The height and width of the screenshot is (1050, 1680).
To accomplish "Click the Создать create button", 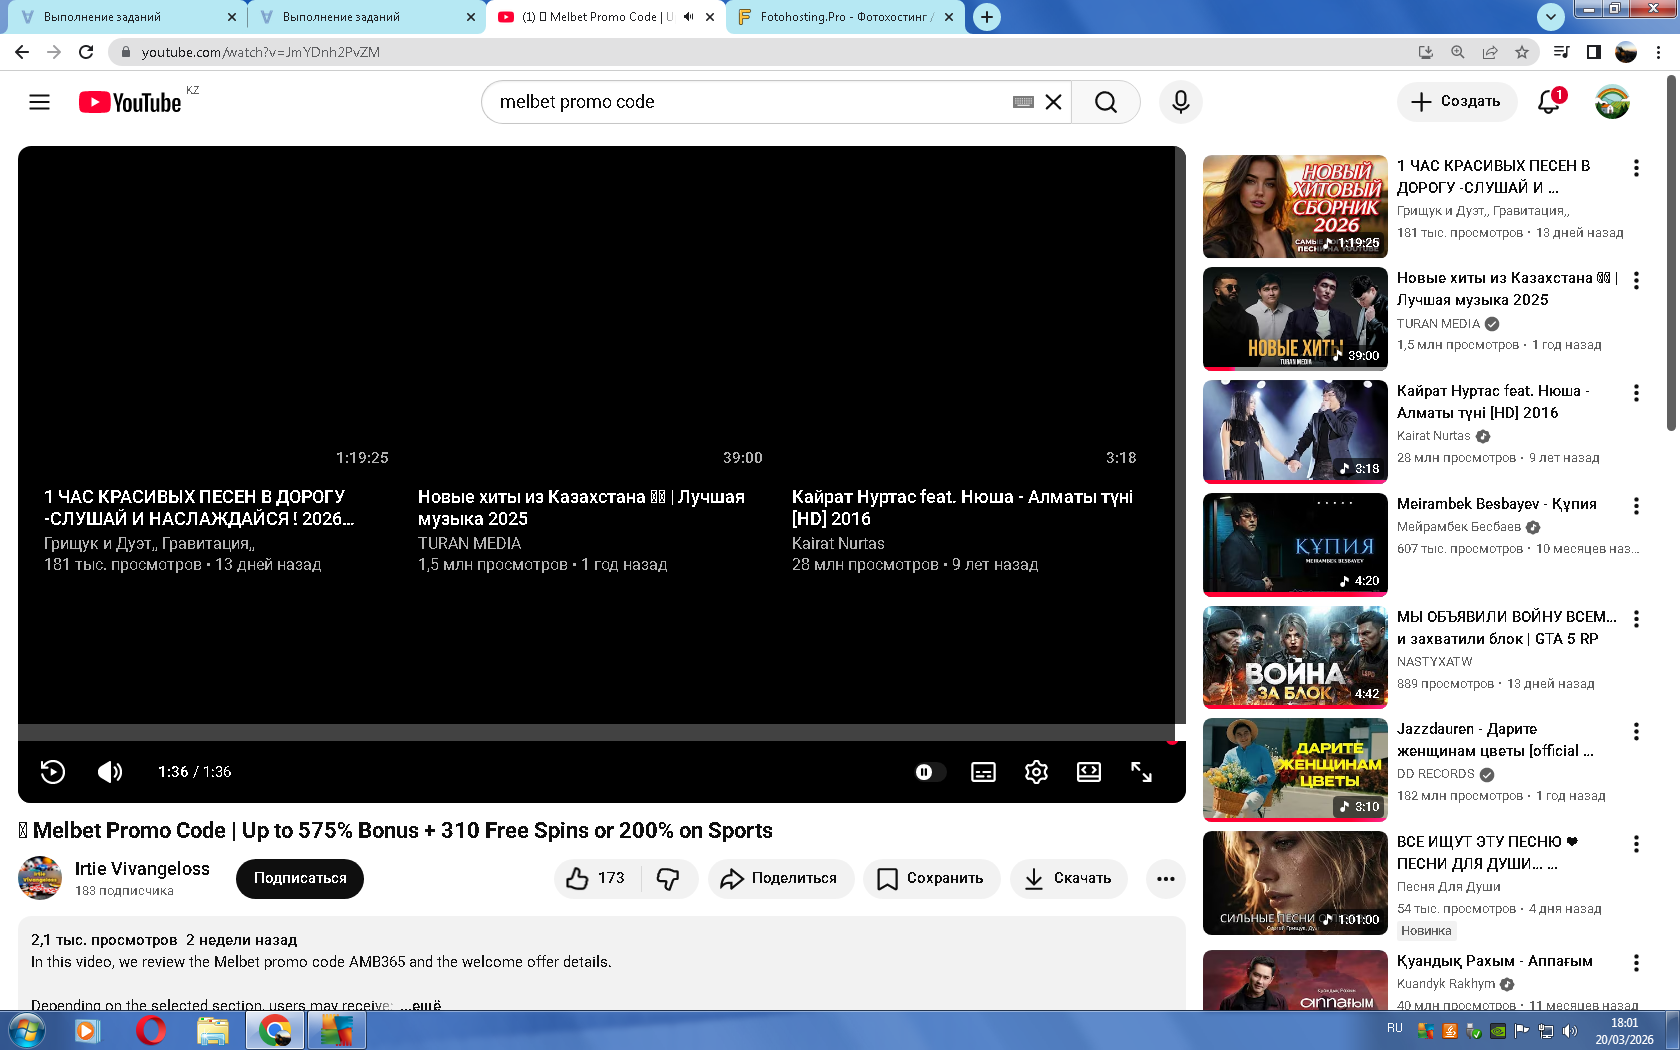I will click(1456, 102).
